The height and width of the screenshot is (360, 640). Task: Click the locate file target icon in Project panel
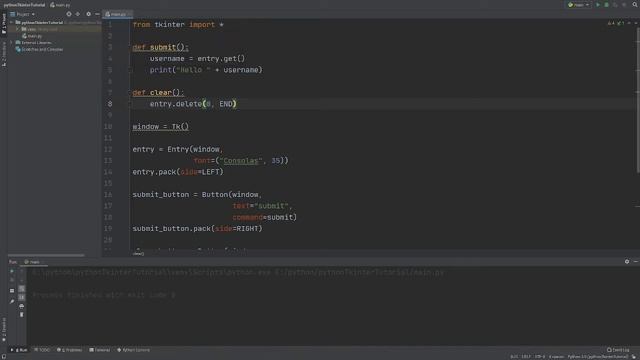(69, 14)
